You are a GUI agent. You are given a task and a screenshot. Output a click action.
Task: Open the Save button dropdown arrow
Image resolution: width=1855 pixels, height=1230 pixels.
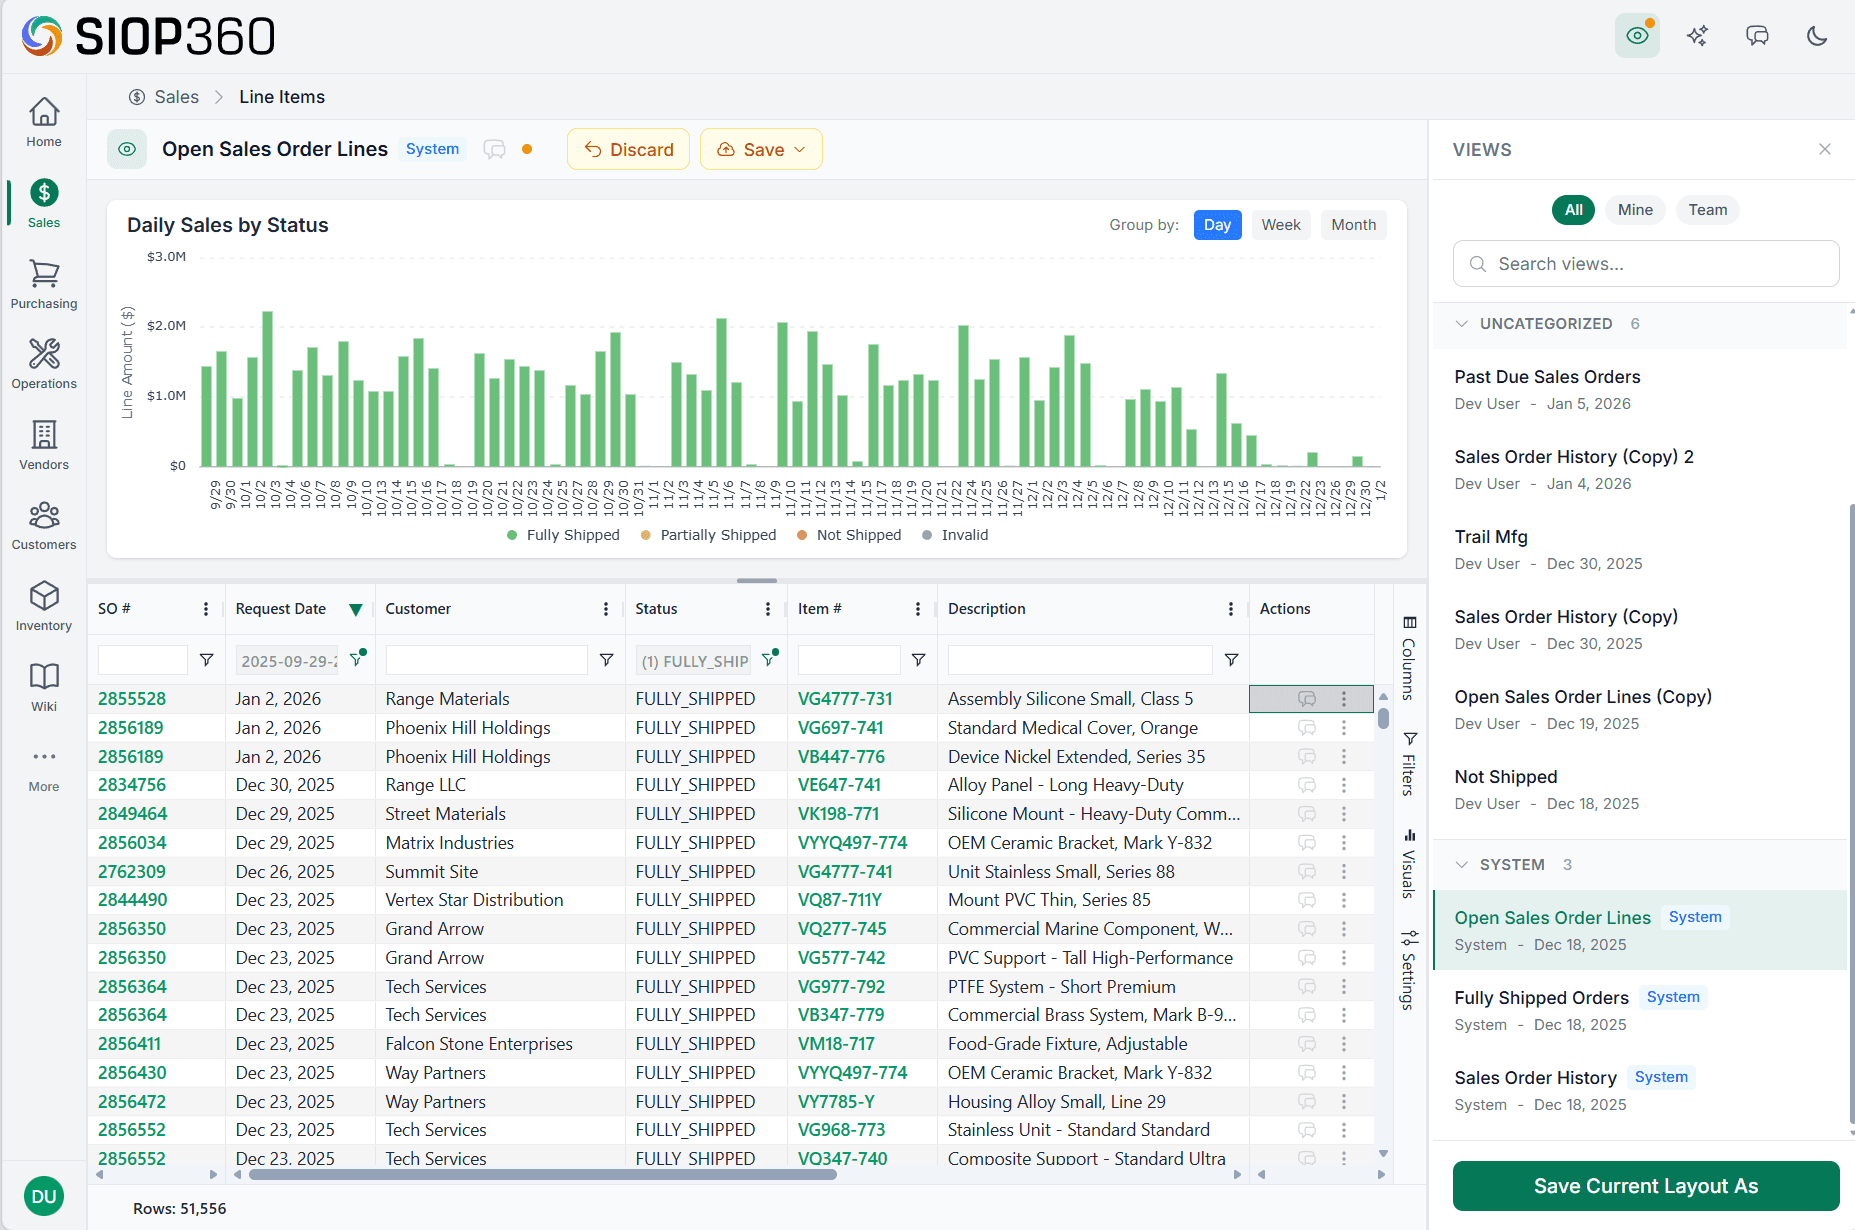click(x=799, y=149)
